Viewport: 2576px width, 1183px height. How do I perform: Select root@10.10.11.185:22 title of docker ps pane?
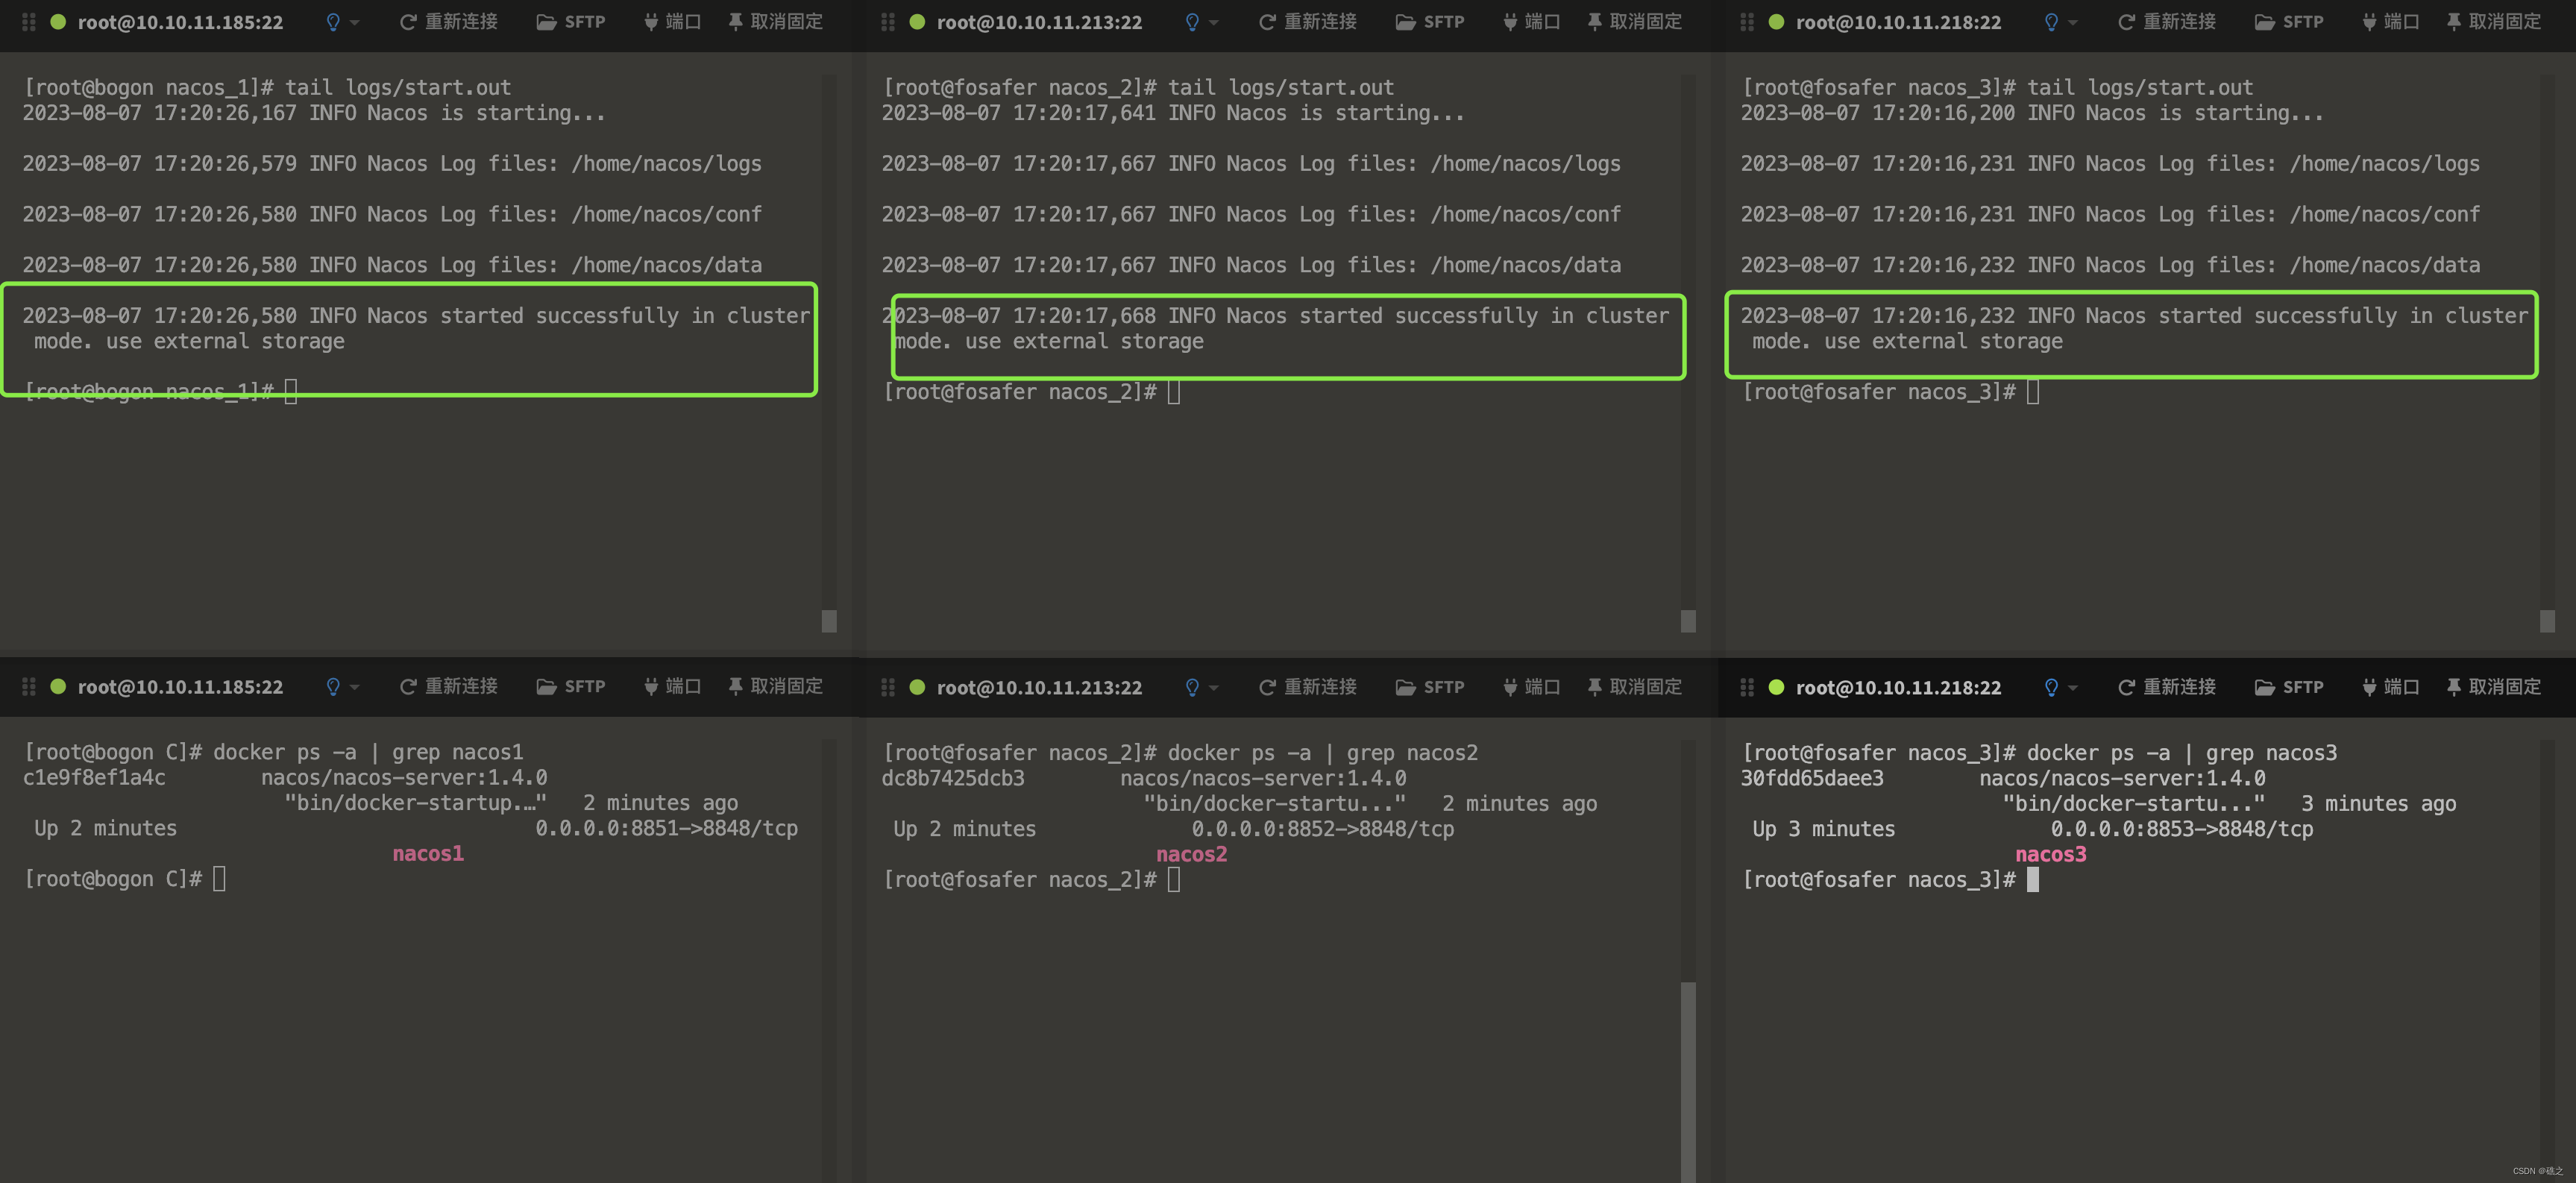pos(180,687)
